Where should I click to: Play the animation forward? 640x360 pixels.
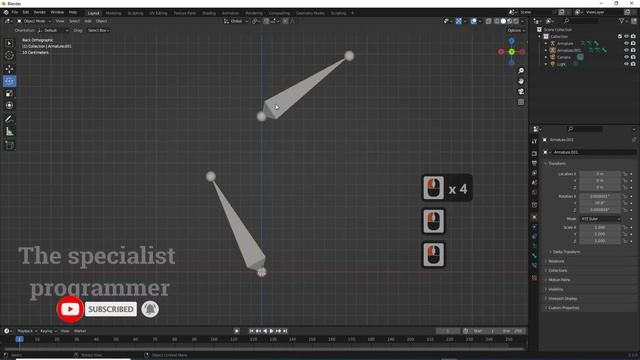point(271,331)
